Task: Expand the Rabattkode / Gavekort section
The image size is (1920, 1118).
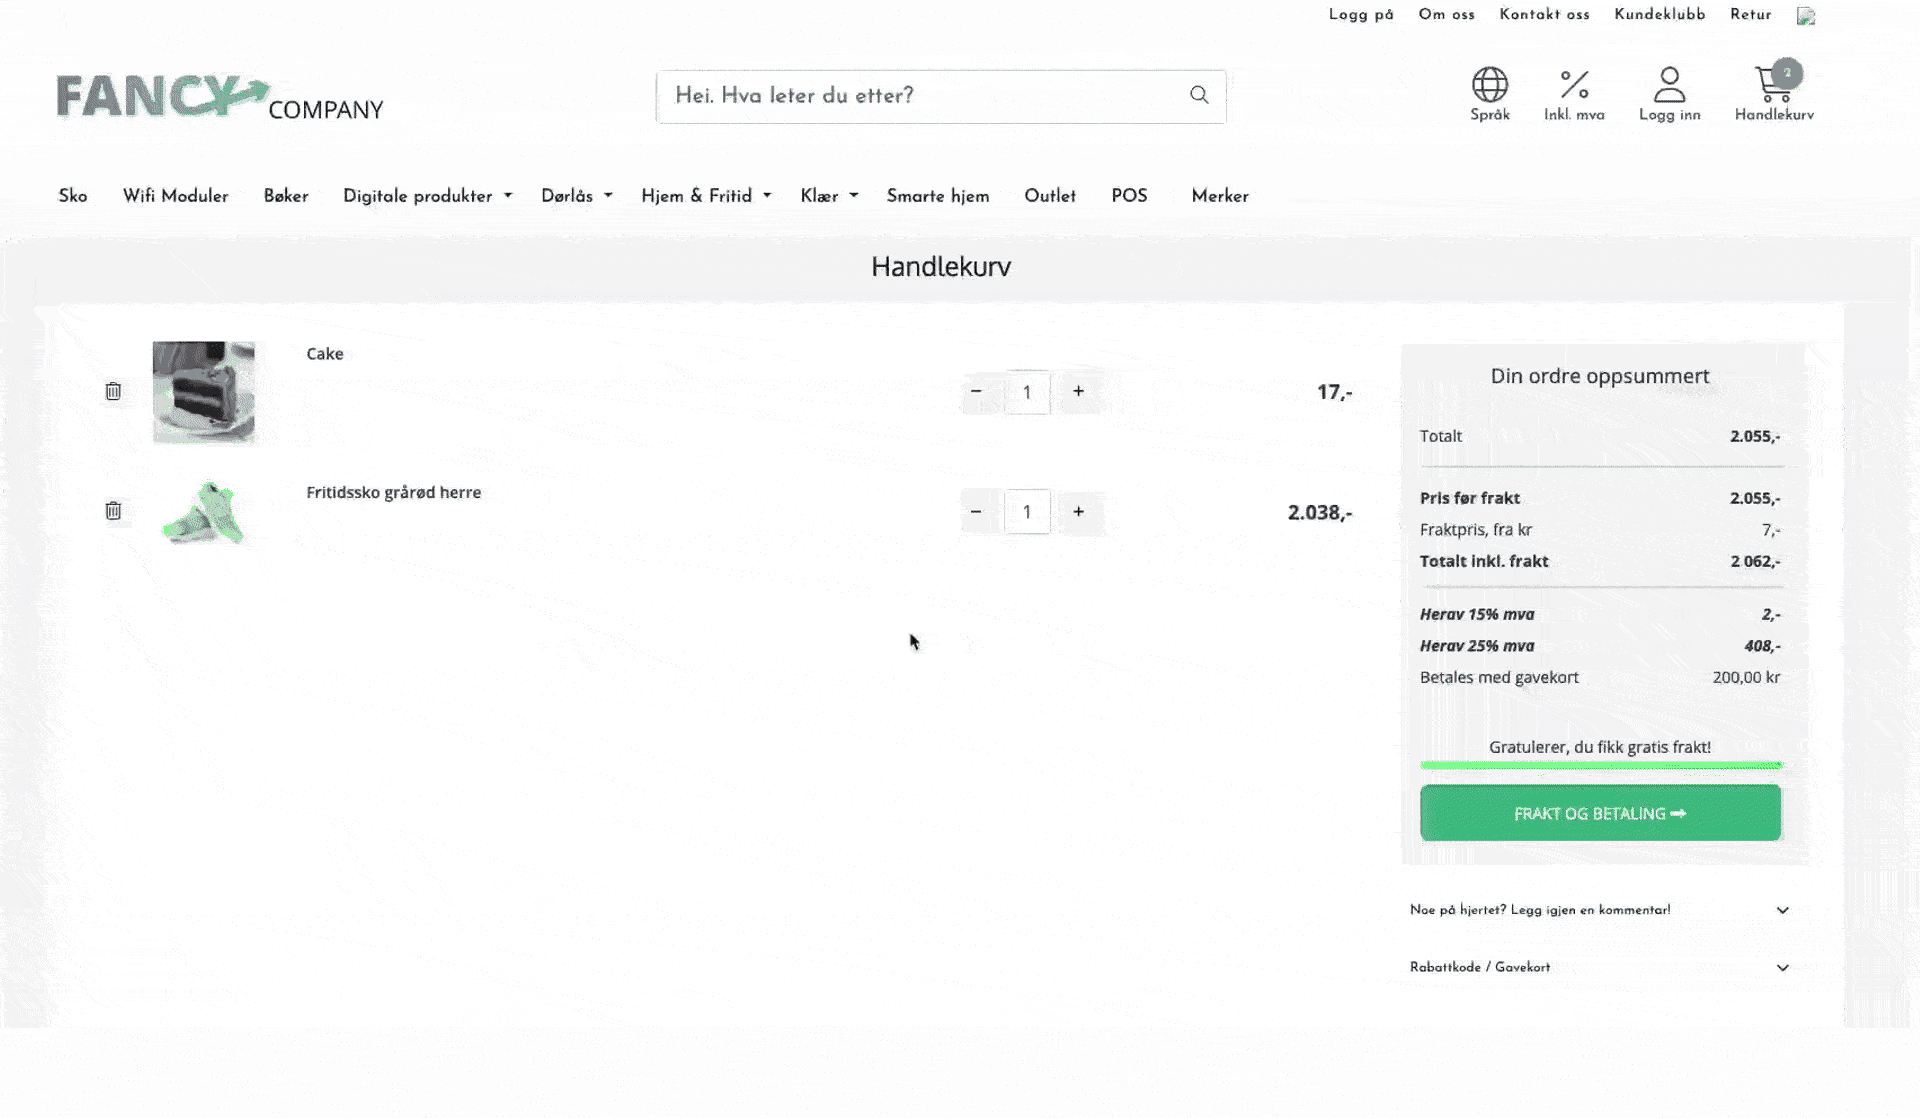Action: pyautogui.click(x=1600, y=967)
